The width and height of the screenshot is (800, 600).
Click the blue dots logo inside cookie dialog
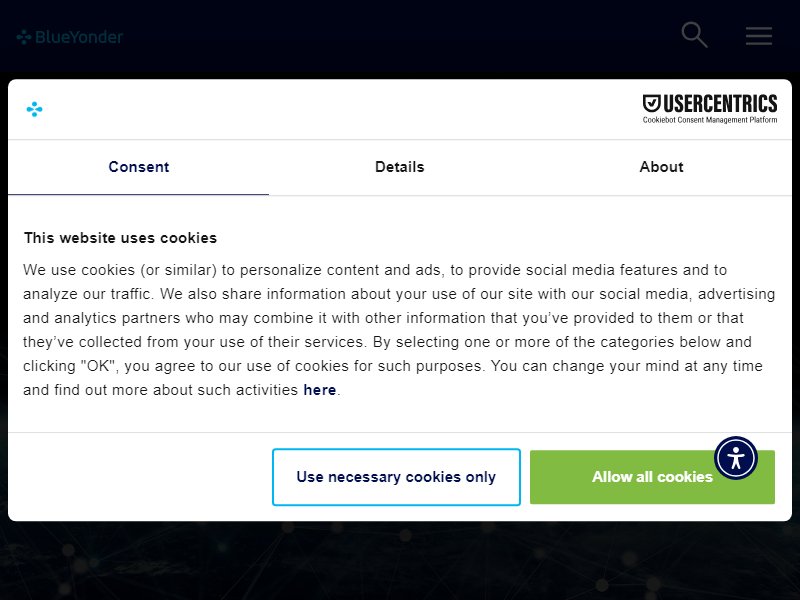point(35,109)
